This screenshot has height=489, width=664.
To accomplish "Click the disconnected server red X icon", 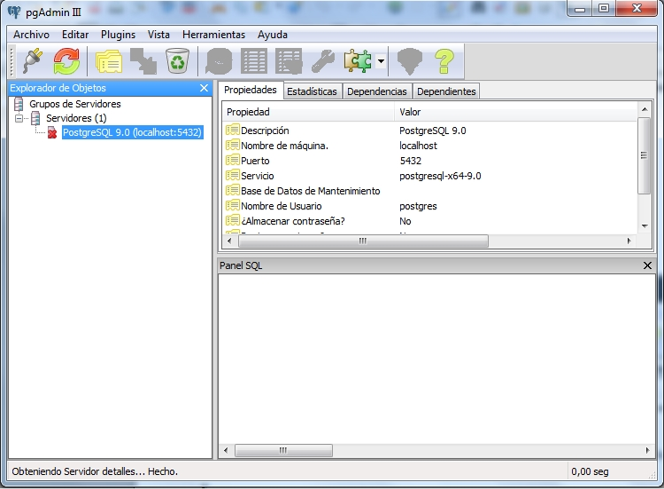I will click(x=52, y=133).
